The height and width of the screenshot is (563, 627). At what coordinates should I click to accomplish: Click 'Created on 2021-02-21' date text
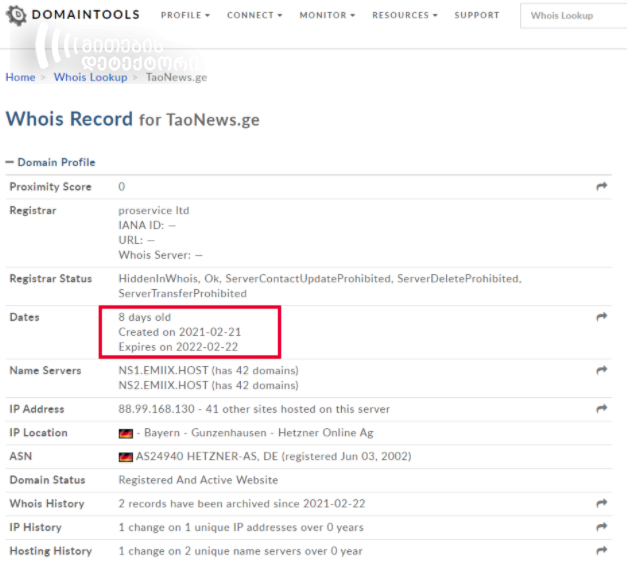tap(180, 332)
